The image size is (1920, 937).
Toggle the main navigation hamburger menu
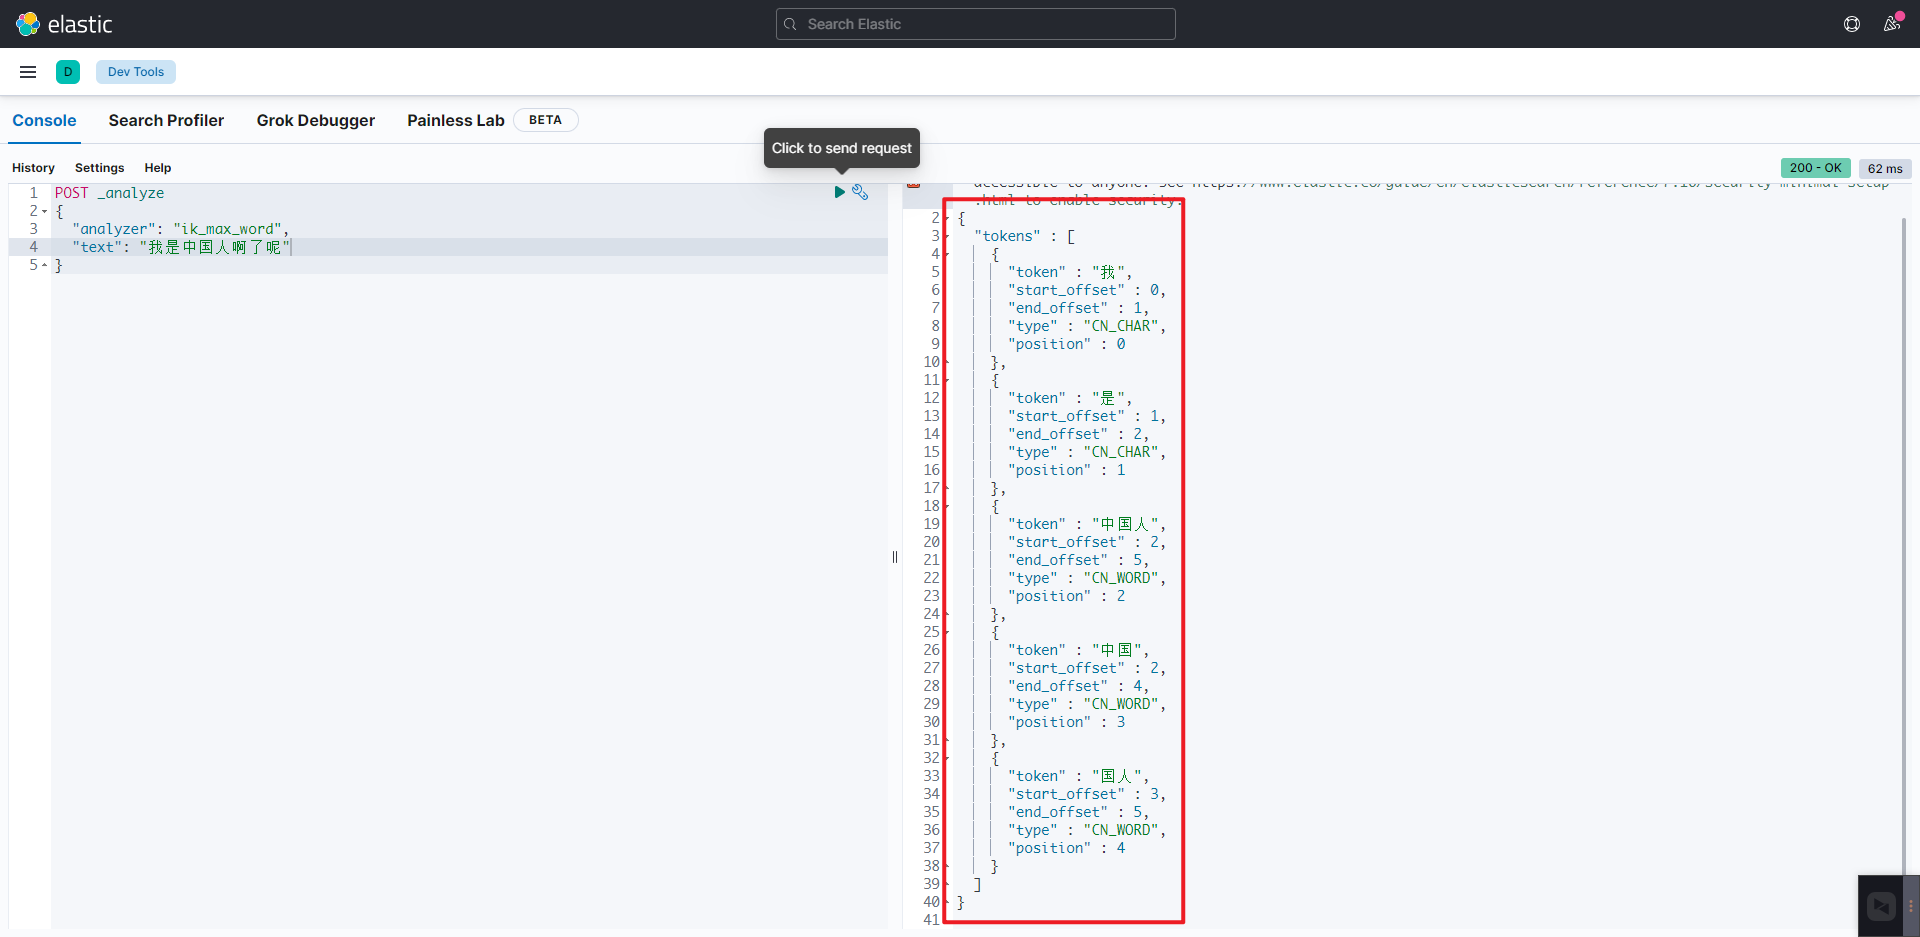[x=28, y=72]
